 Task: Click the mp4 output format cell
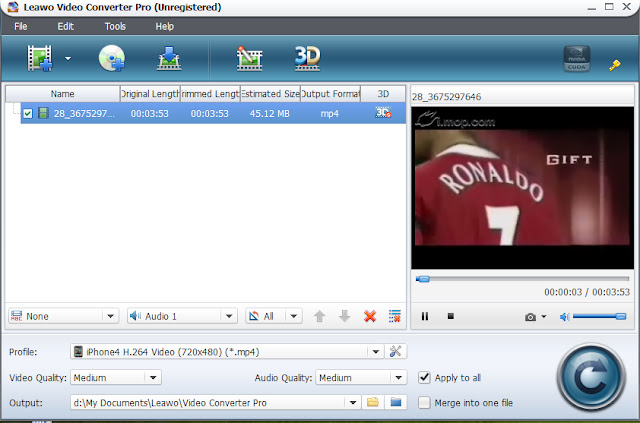(330, 114)
